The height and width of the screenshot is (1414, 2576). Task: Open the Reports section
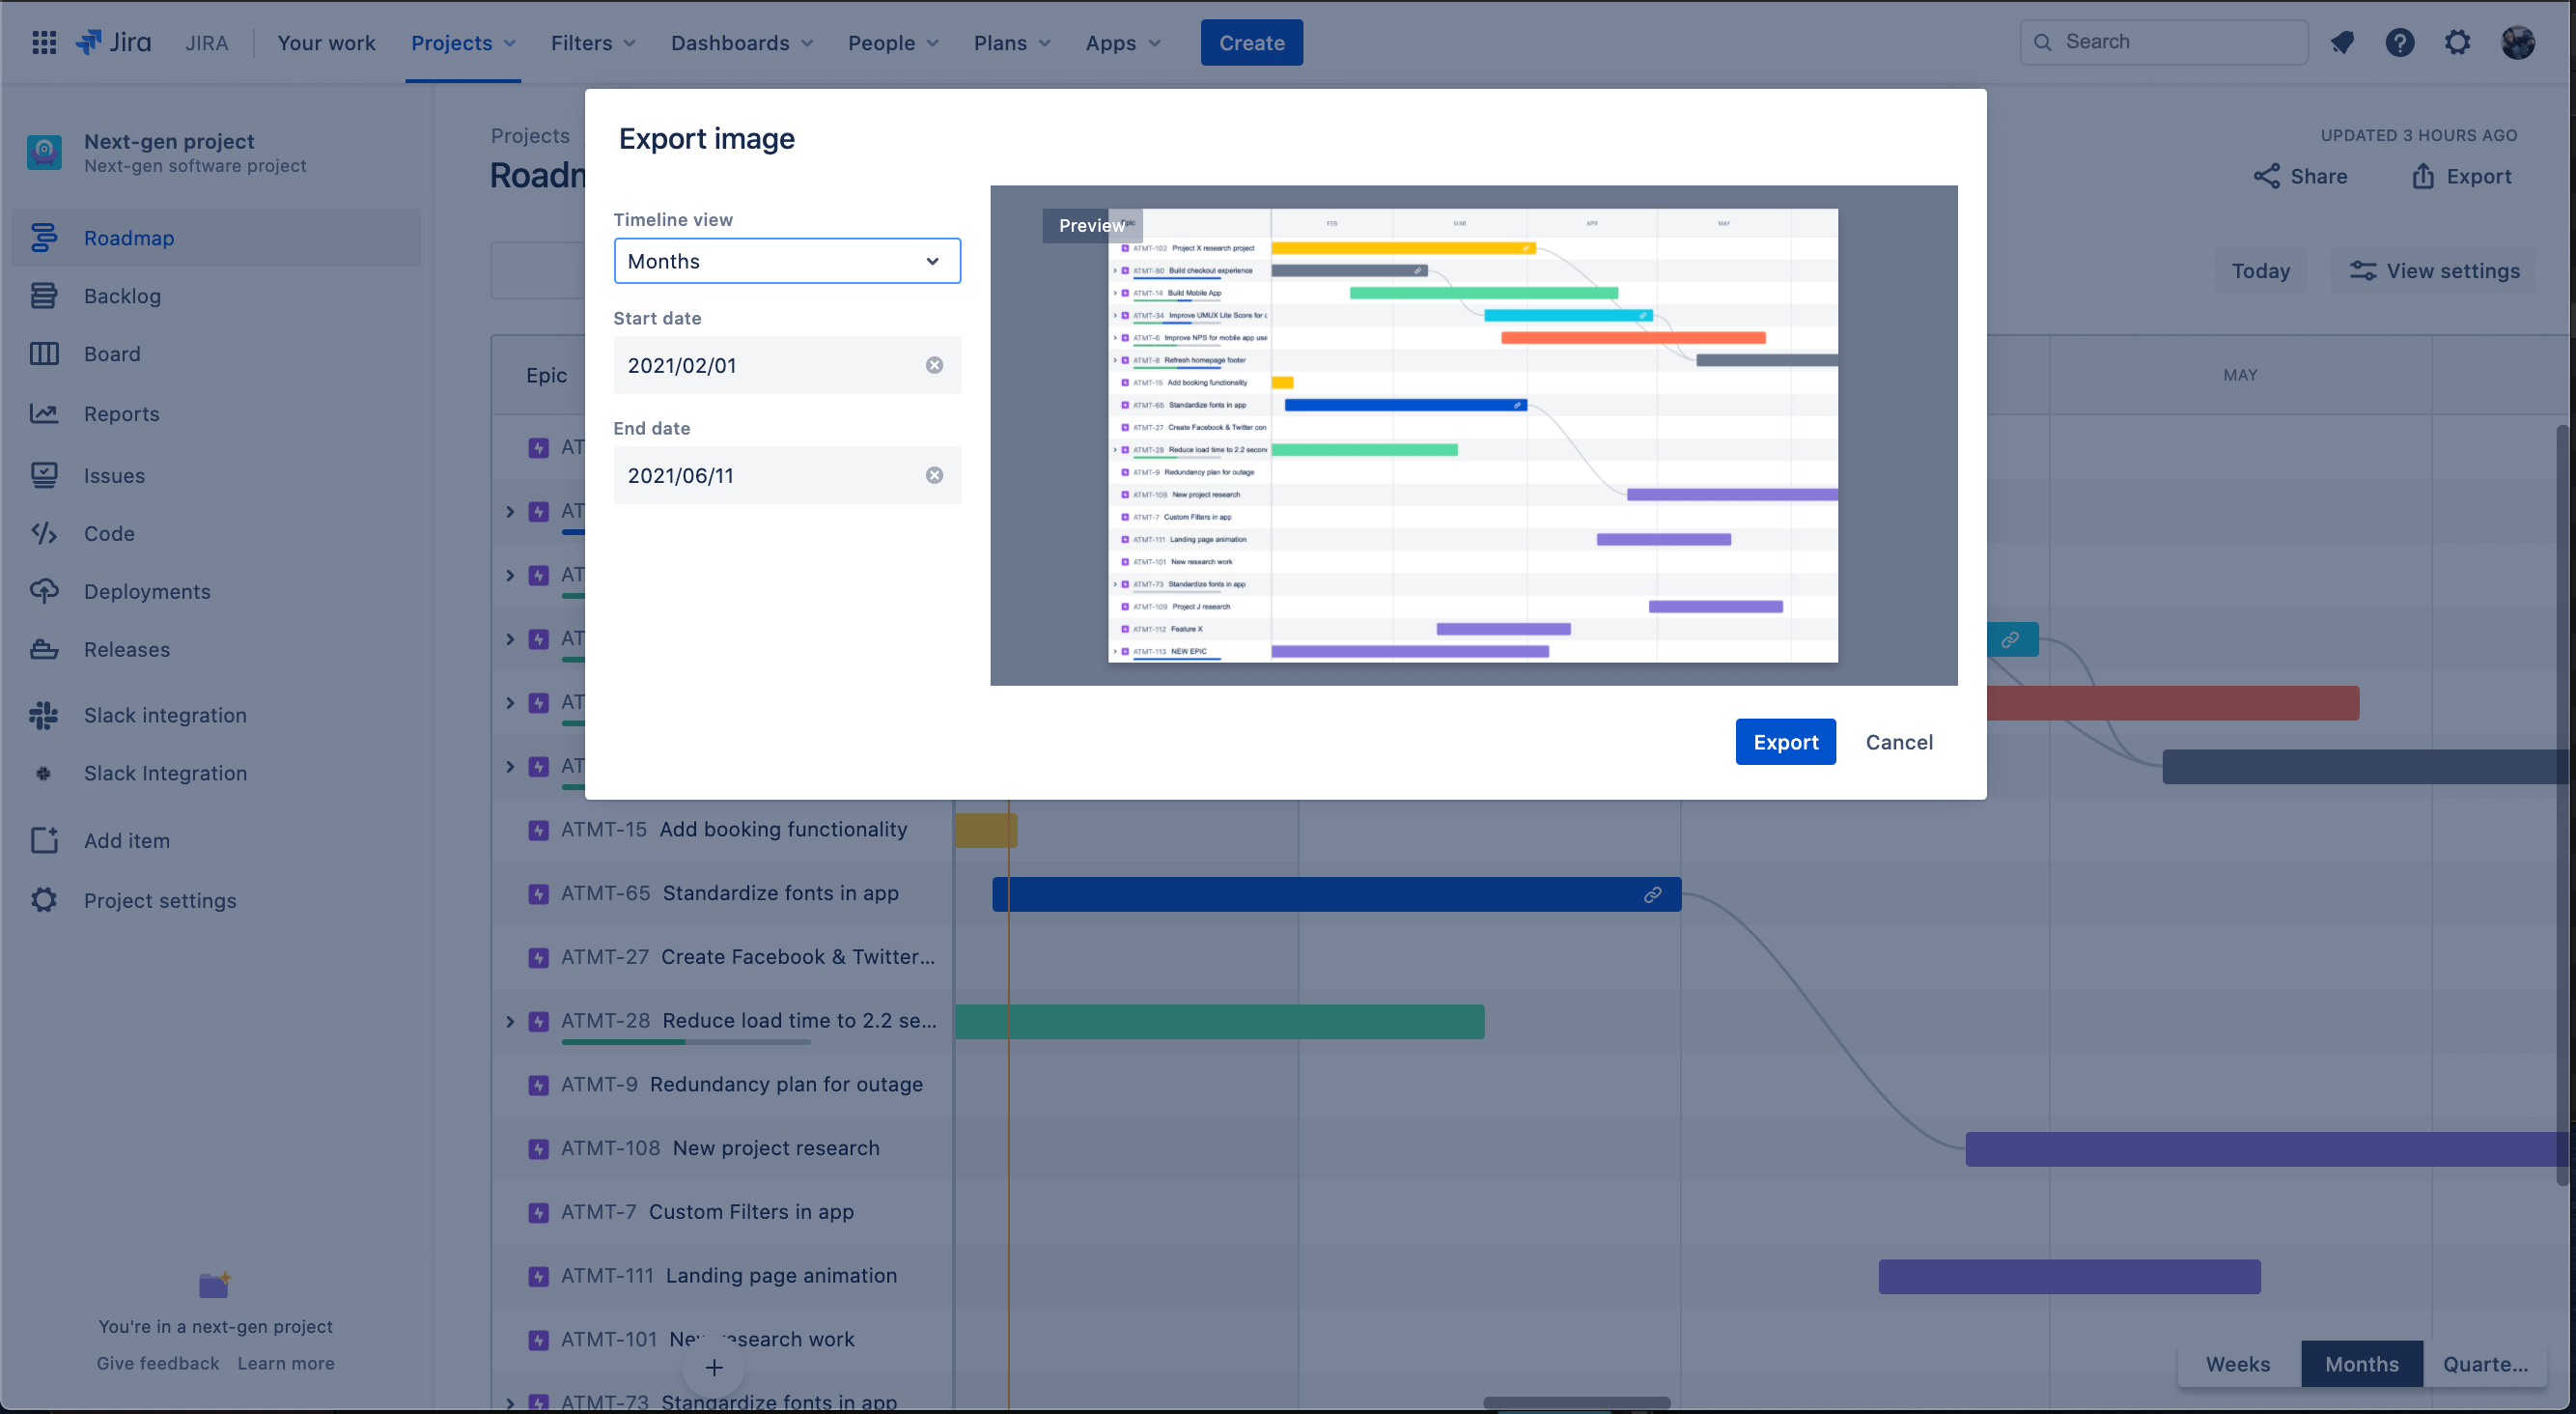[x=120, y=413]
